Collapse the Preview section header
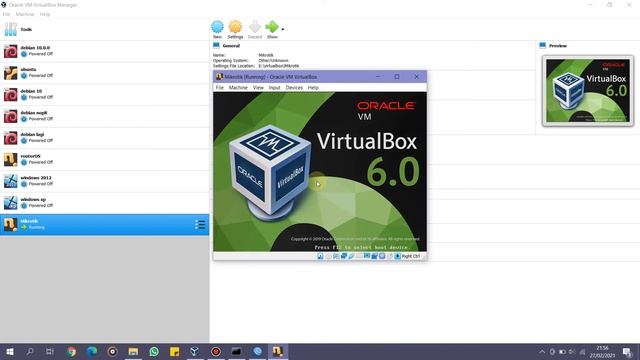This screenshot has width=640, height=360. tap(558, 46)
